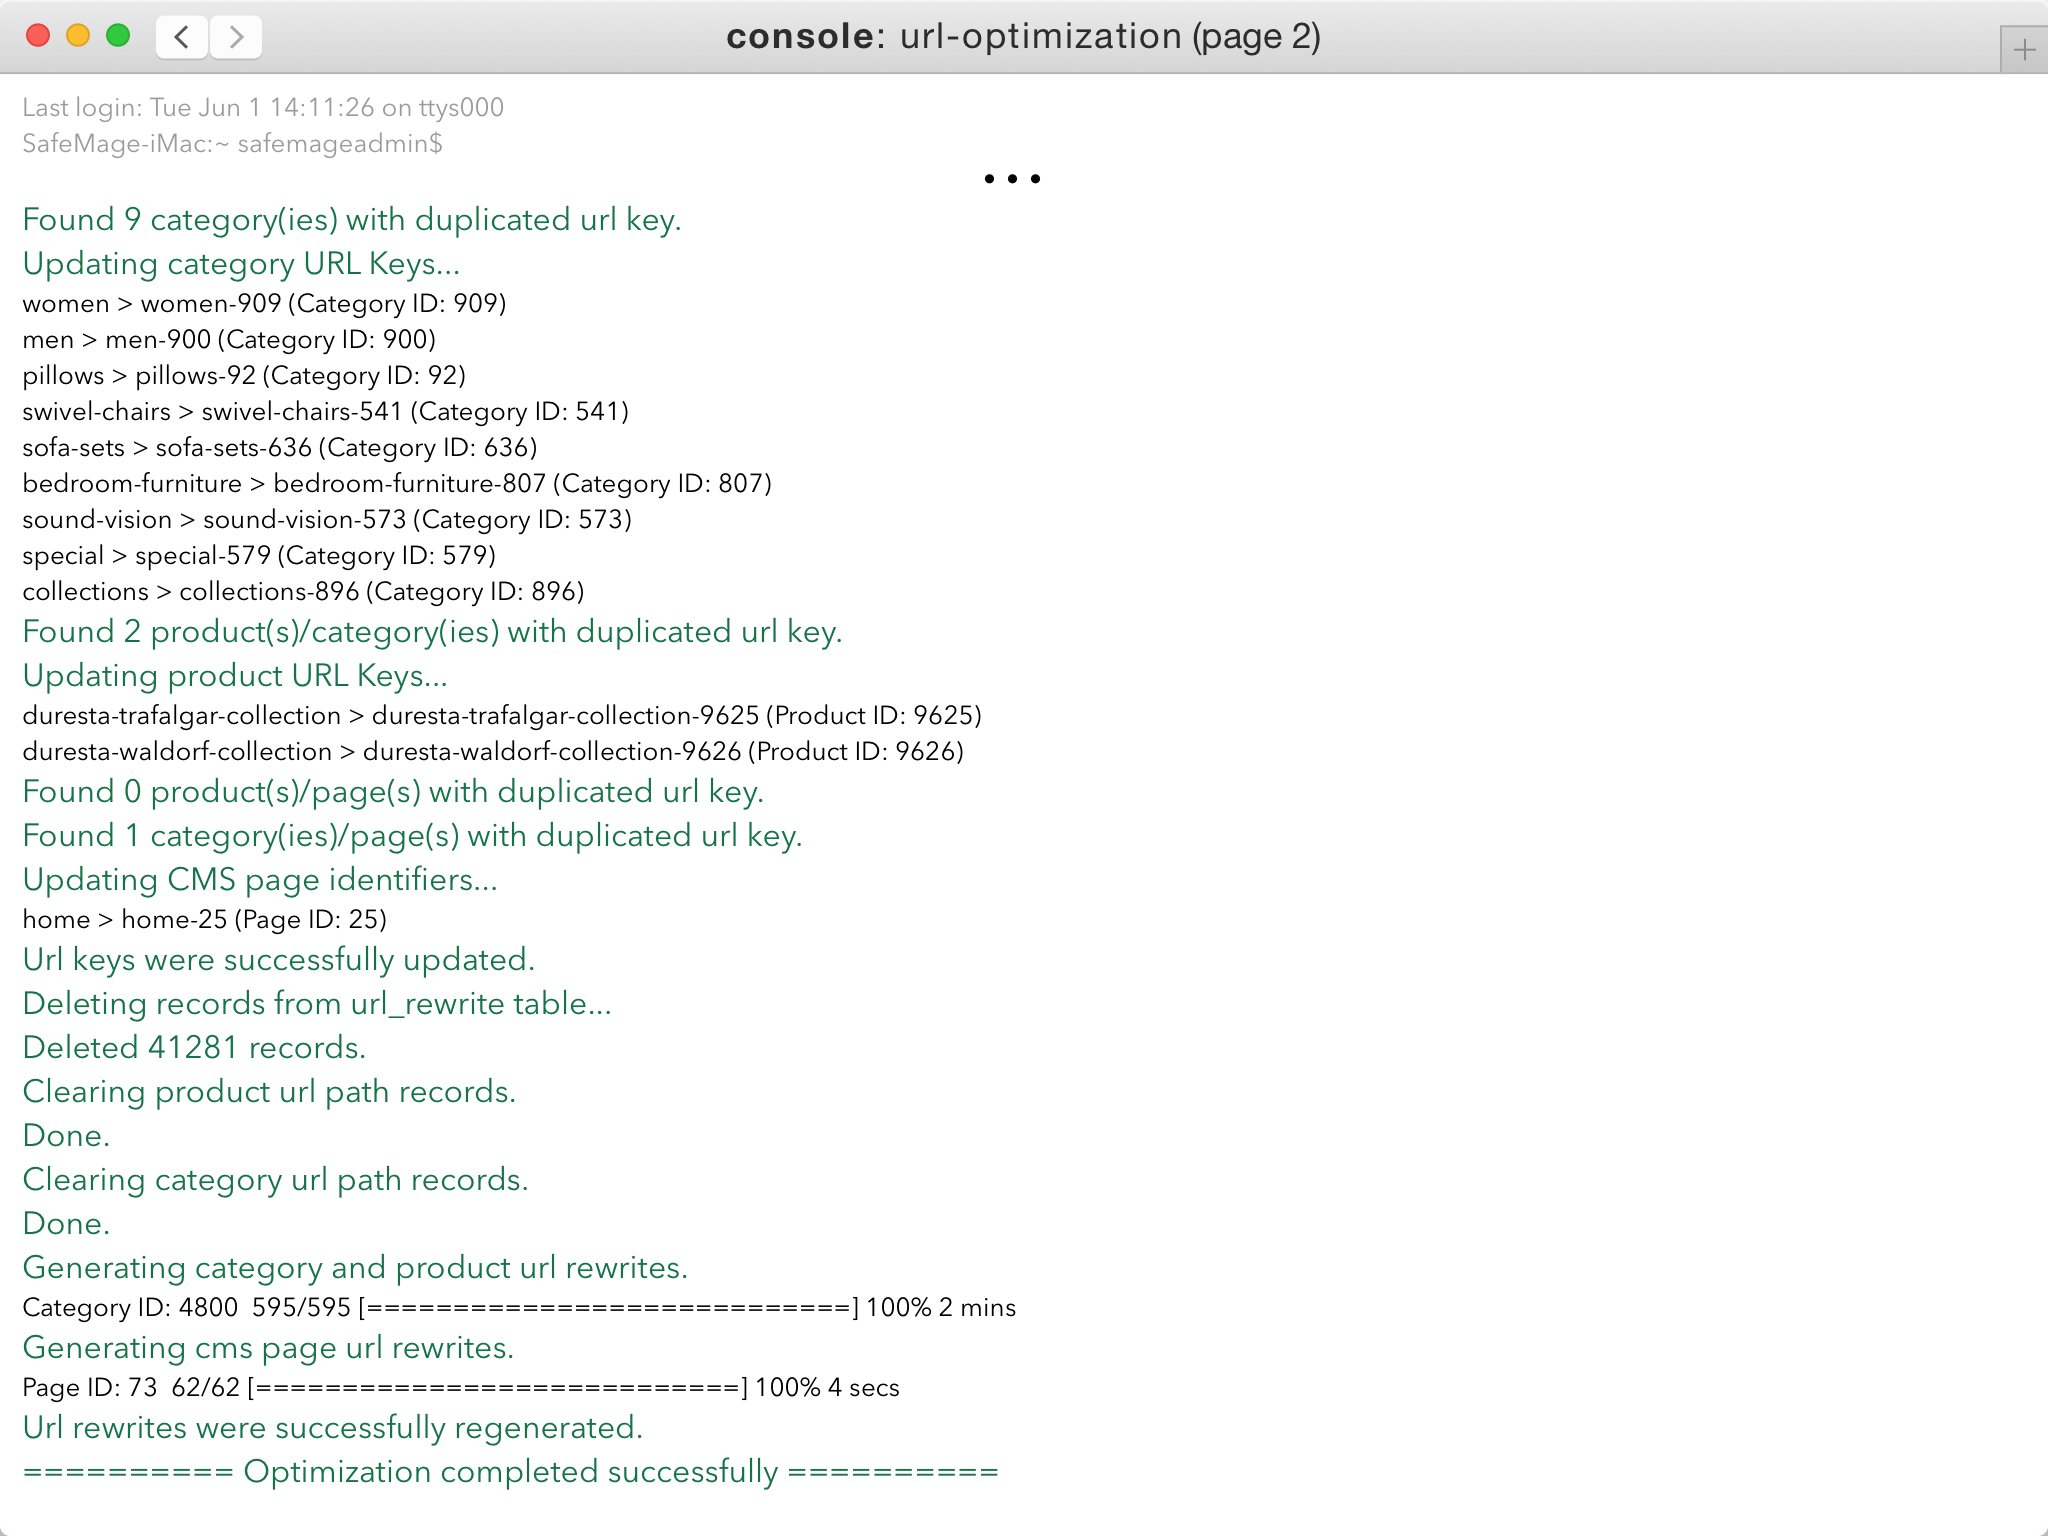Click the three-dot ellipsis indicator
Screen dimensions: 2048x1536
pos(1012,179)
